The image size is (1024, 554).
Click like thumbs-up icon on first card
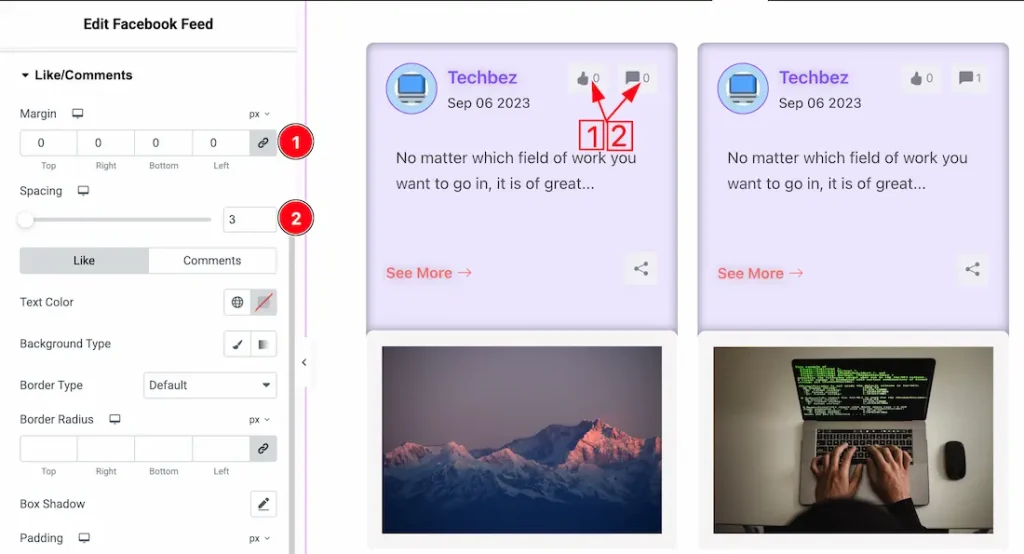point(583,78)
